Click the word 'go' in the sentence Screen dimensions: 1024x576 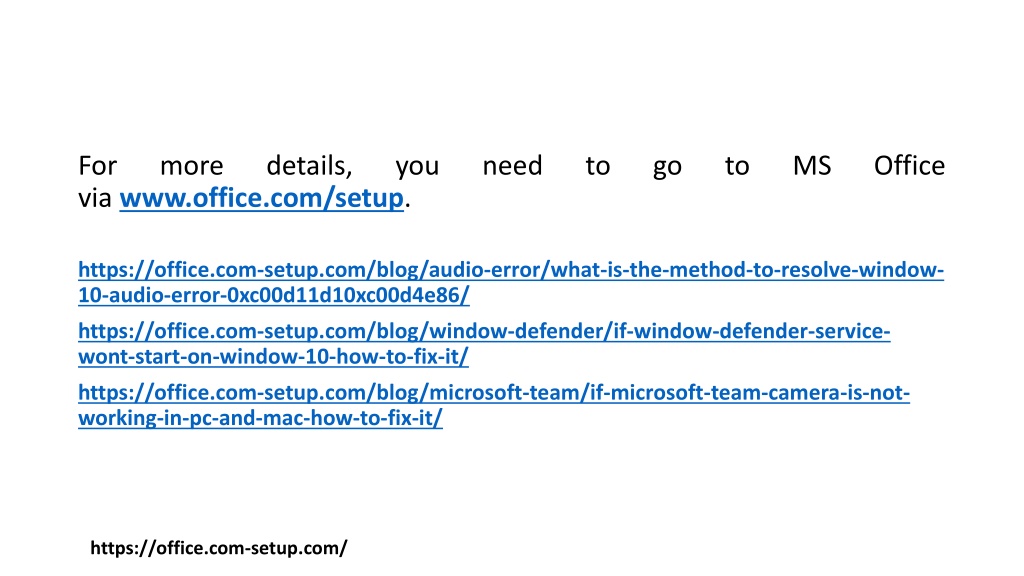pyautogui.click(x=667, y=168)
